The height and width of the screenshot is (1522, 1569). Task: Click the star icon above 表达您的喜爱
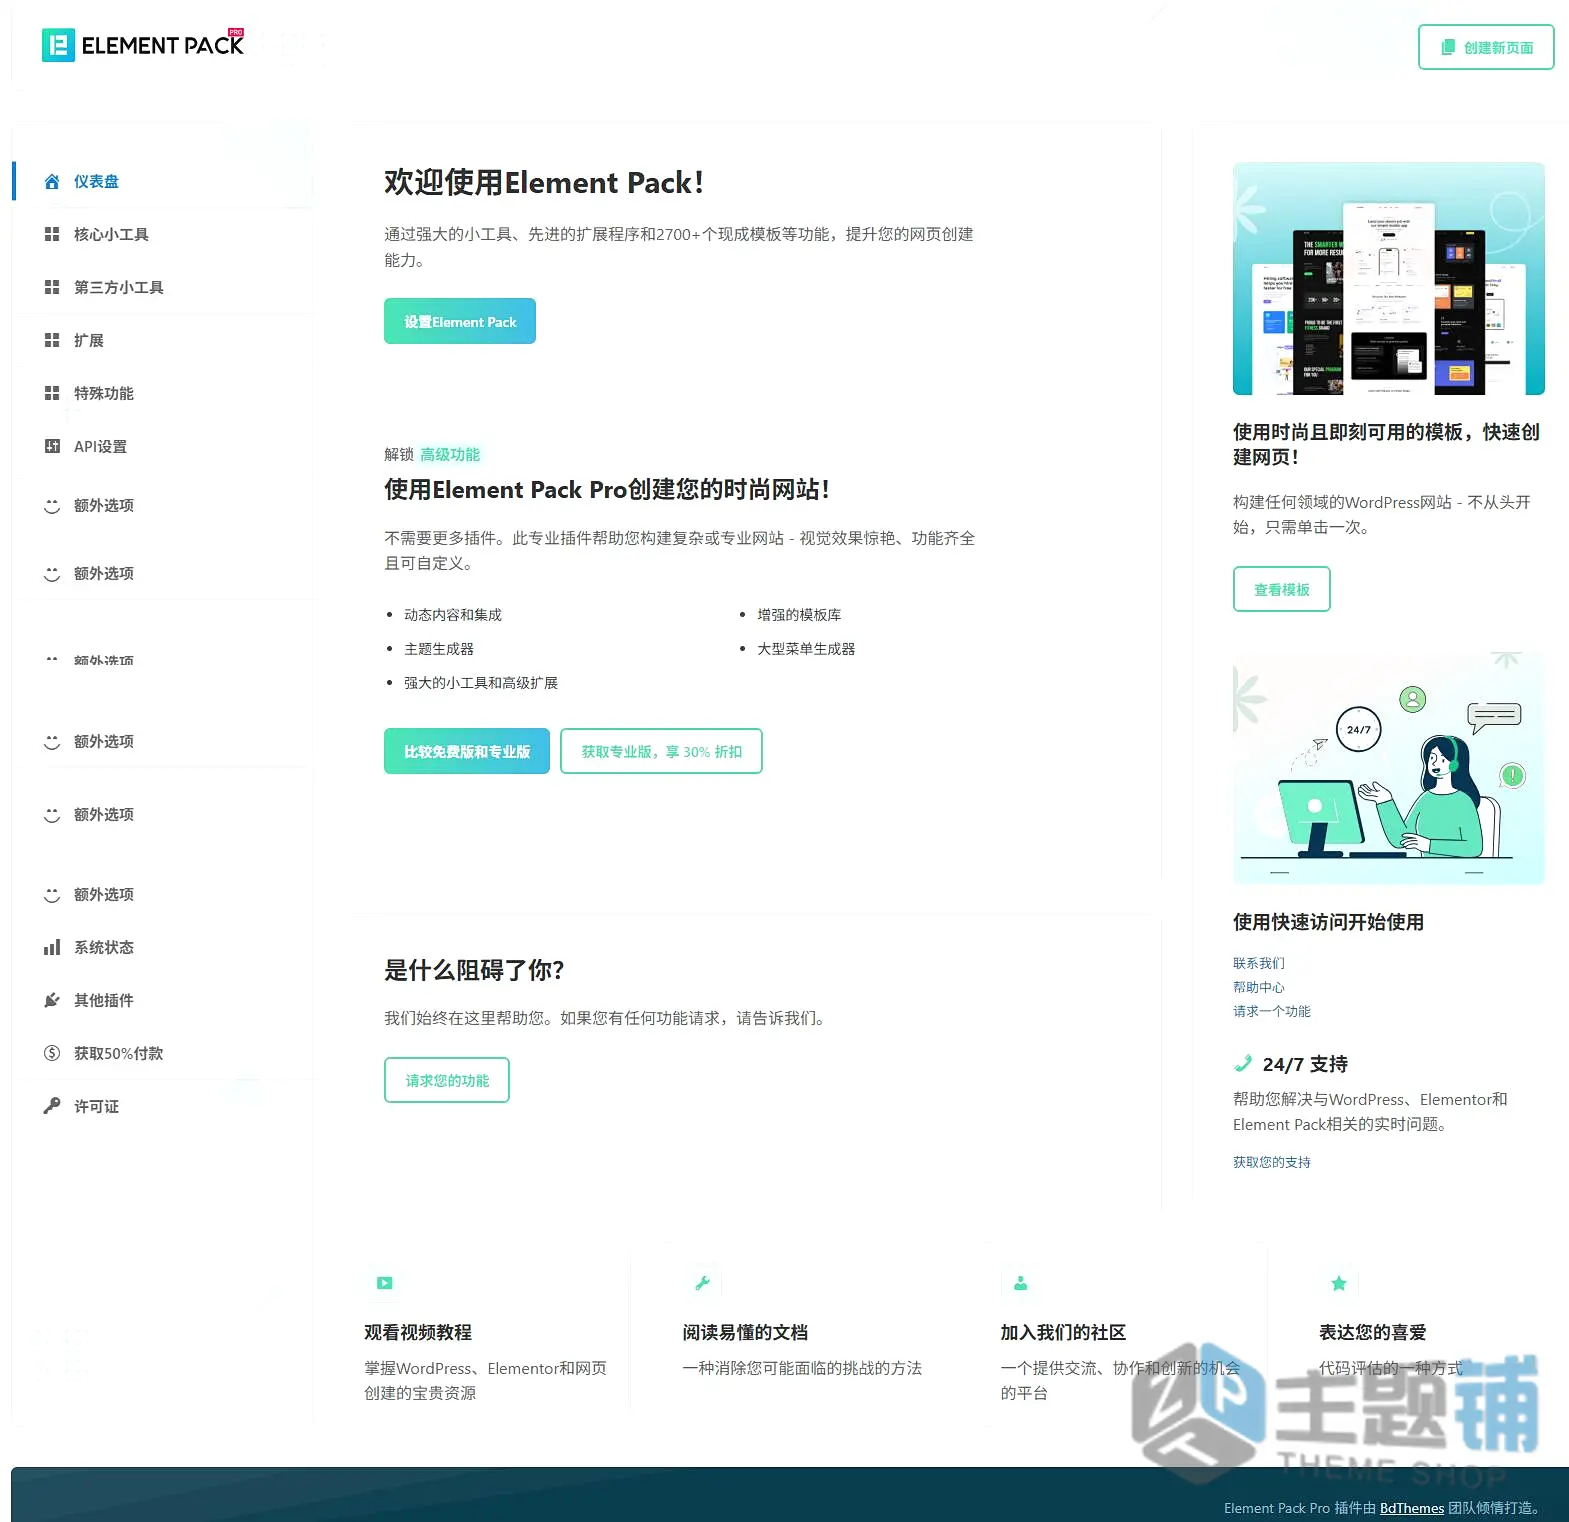[1339, 1283]
